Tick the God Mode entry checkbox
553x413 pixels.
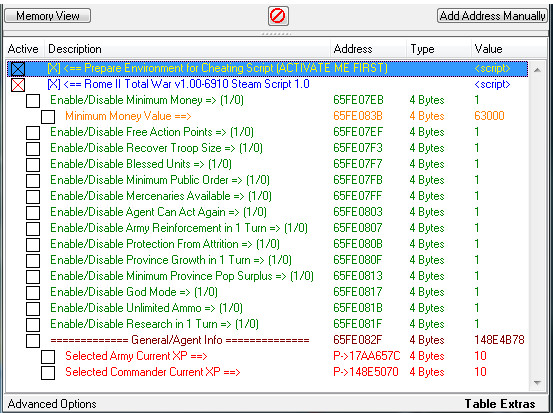(x=33, y=293)
